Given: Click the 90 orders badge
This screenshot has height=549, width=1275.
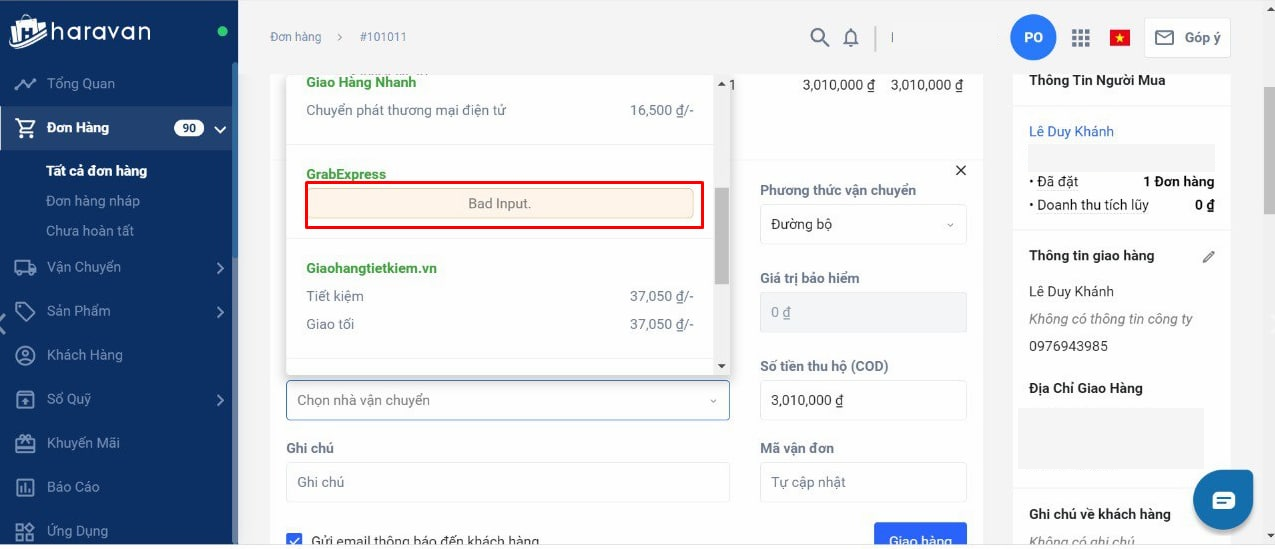Looking at the screenshot, I should coord(188,128).
